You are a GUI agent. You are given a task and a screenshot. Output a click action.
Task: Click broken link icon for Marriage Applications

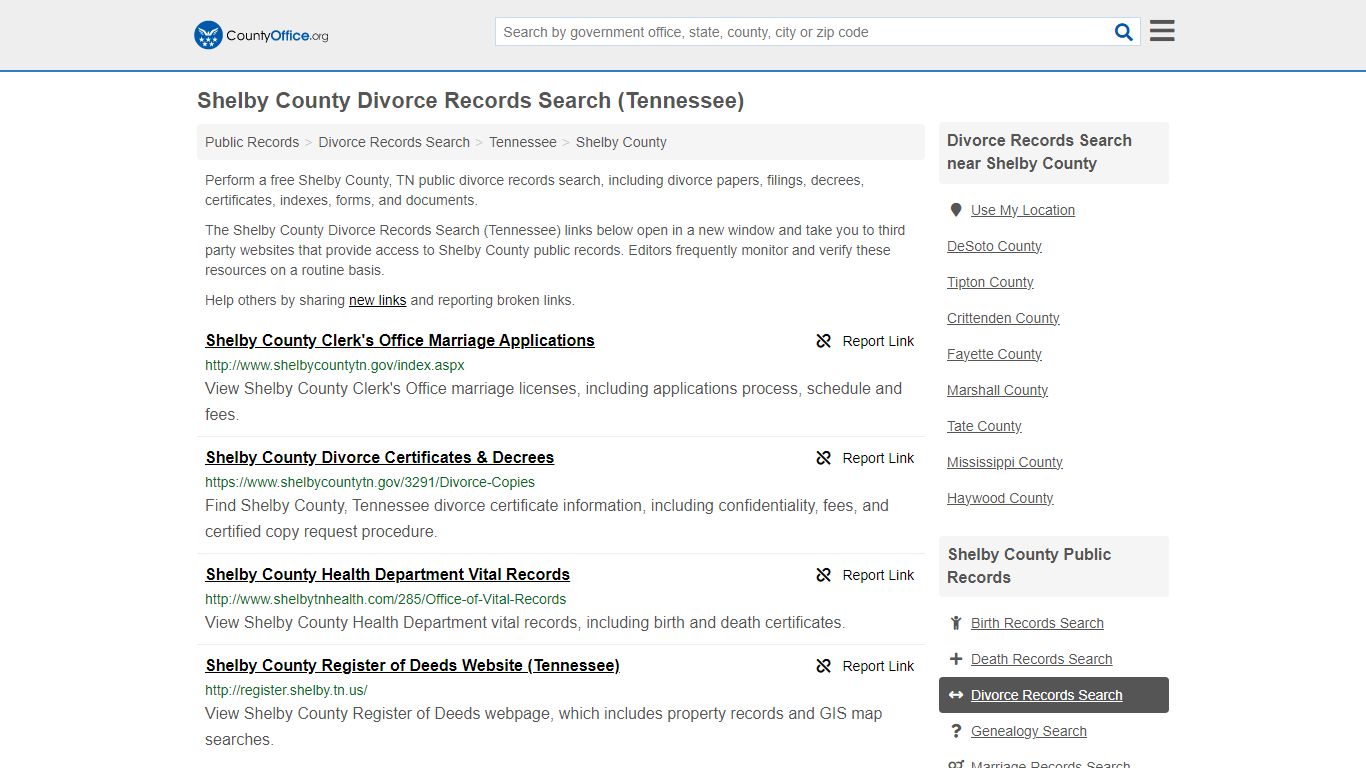(x=824, y=341)
